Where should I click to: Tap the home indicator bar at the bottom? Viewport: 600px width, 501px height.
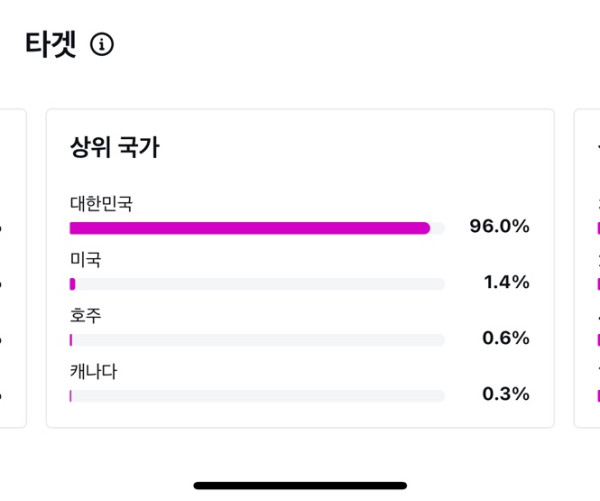(300, 486)
